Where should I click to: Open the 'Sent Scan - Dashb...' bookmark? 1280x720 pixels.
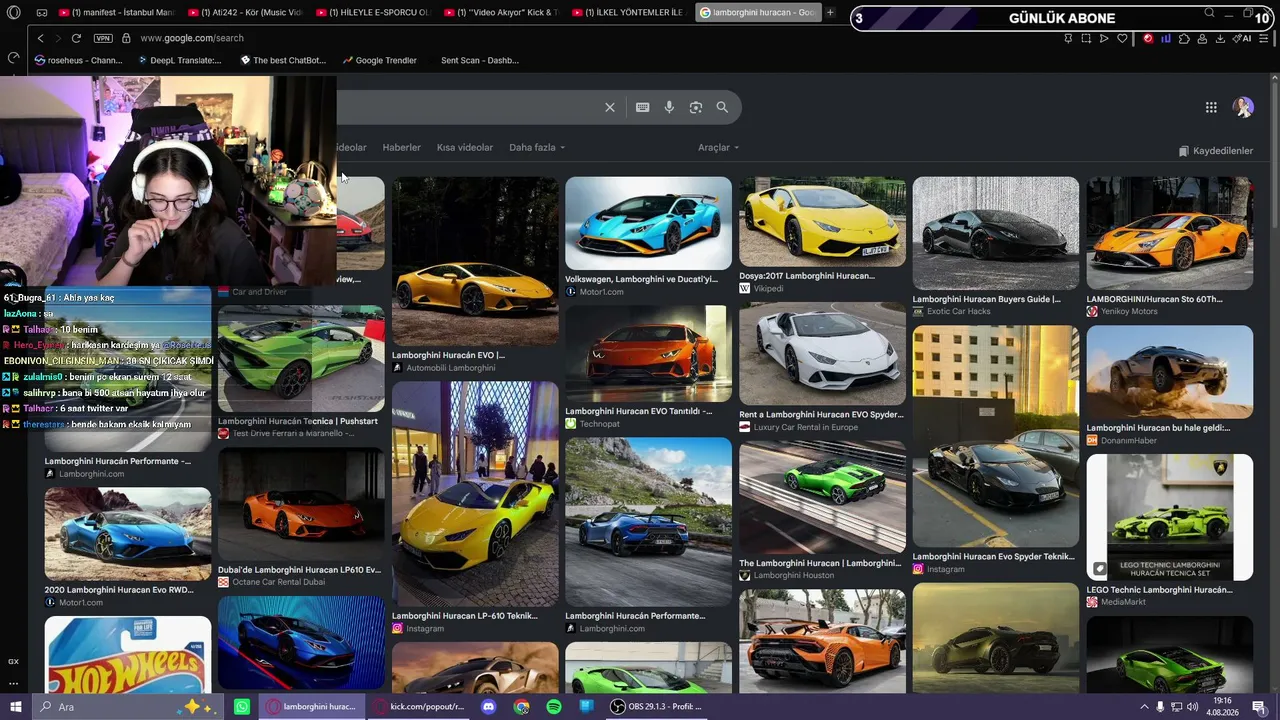pyautogui.click(x=479, y=60)
